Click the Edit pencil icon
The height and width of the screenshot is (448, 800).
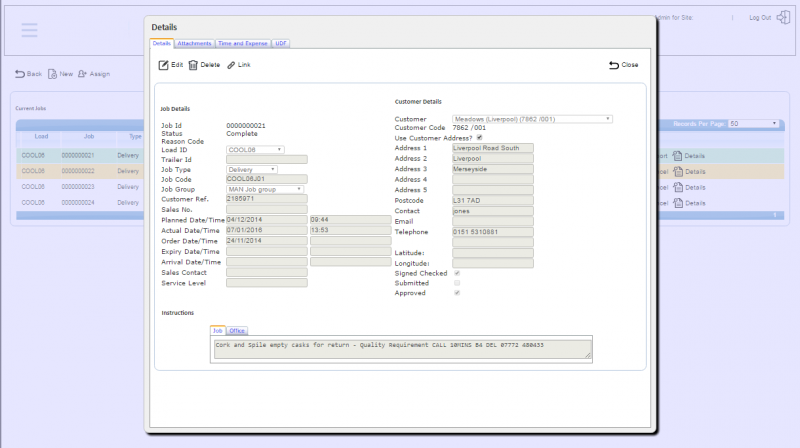tap(163, 65)
